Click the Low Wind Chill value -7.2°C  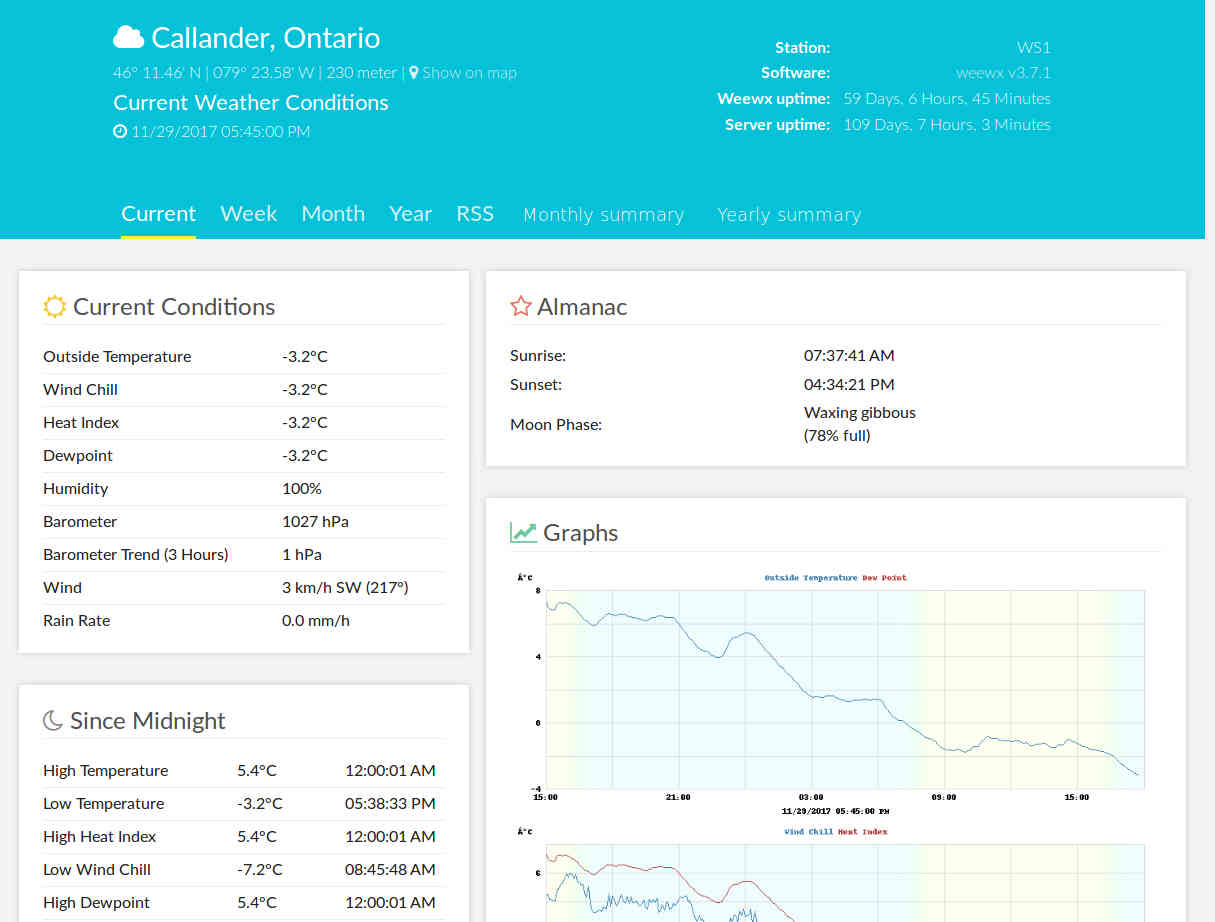coord(260,870)
